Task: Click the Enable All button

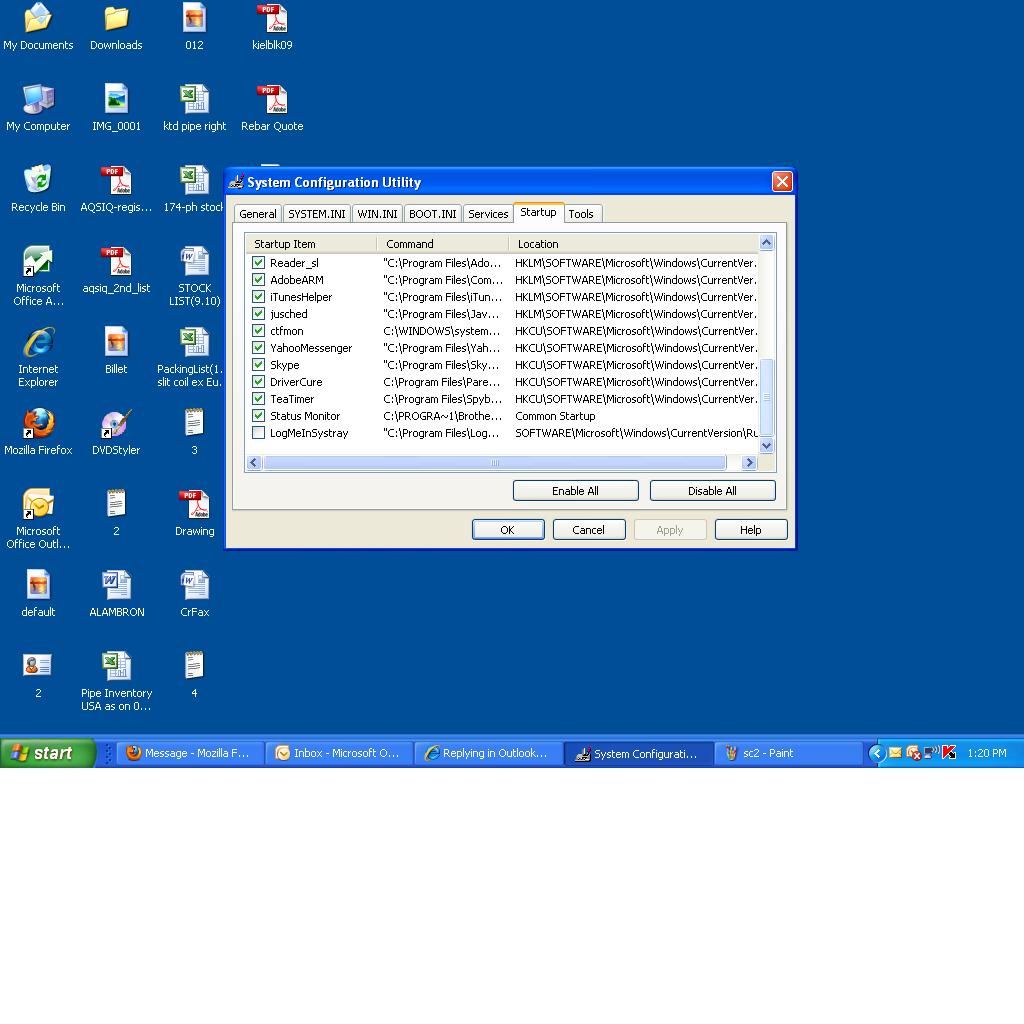Action: point(575,490)
